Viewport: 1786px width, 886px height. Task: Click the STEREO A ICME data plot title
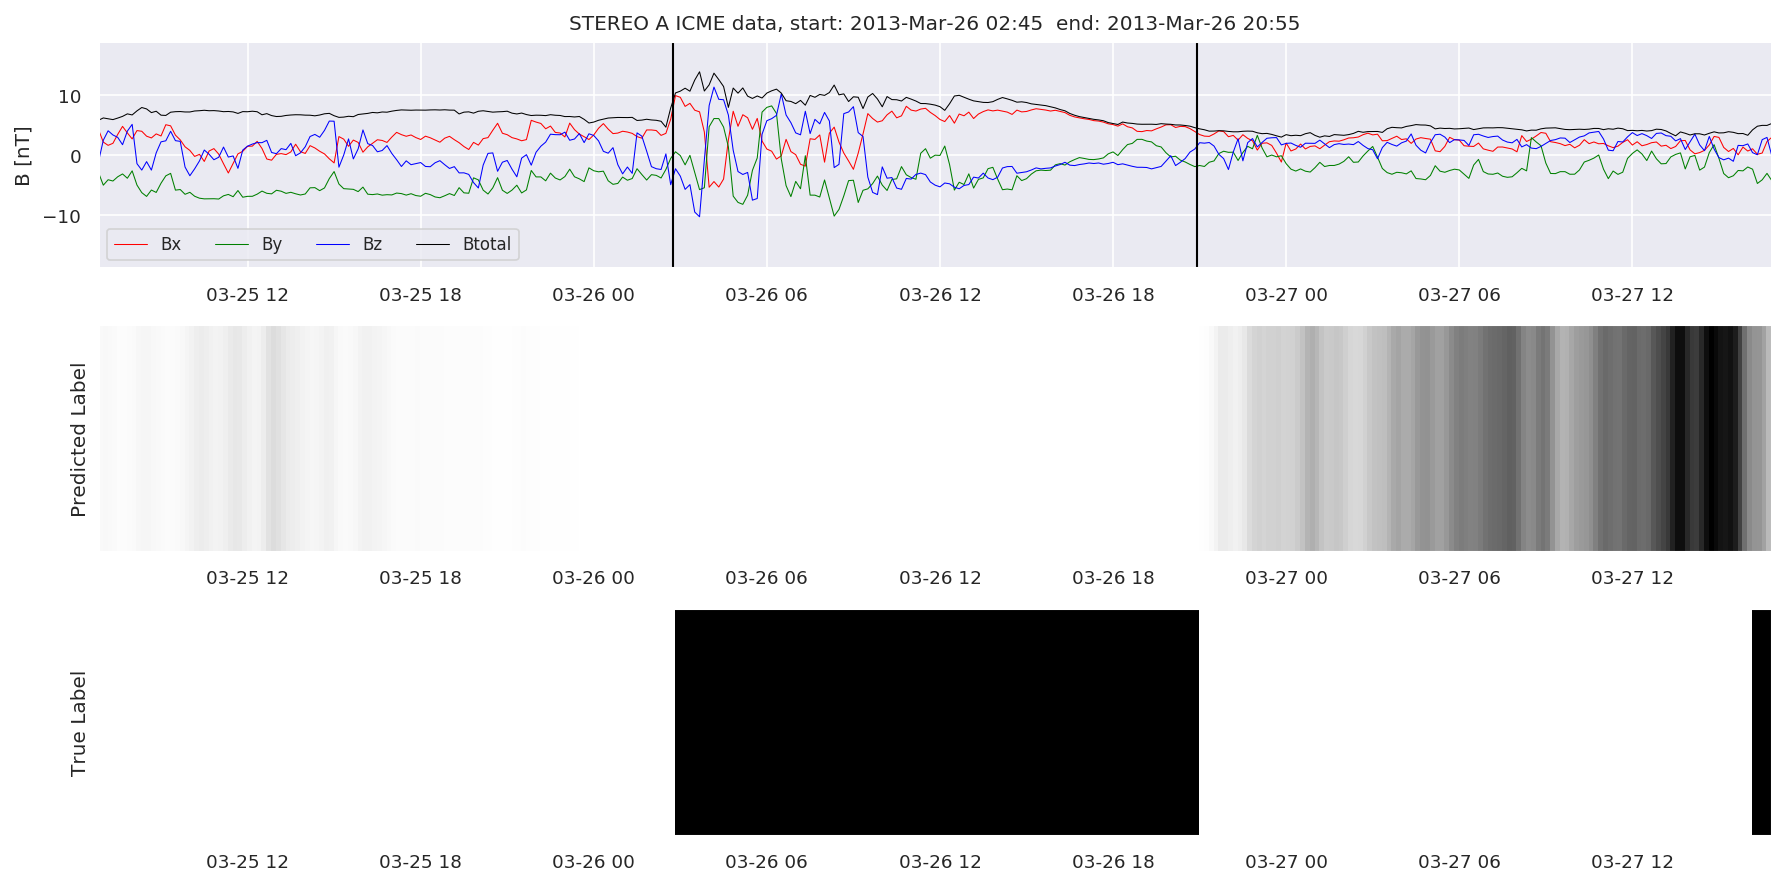(x=934, y=23)
